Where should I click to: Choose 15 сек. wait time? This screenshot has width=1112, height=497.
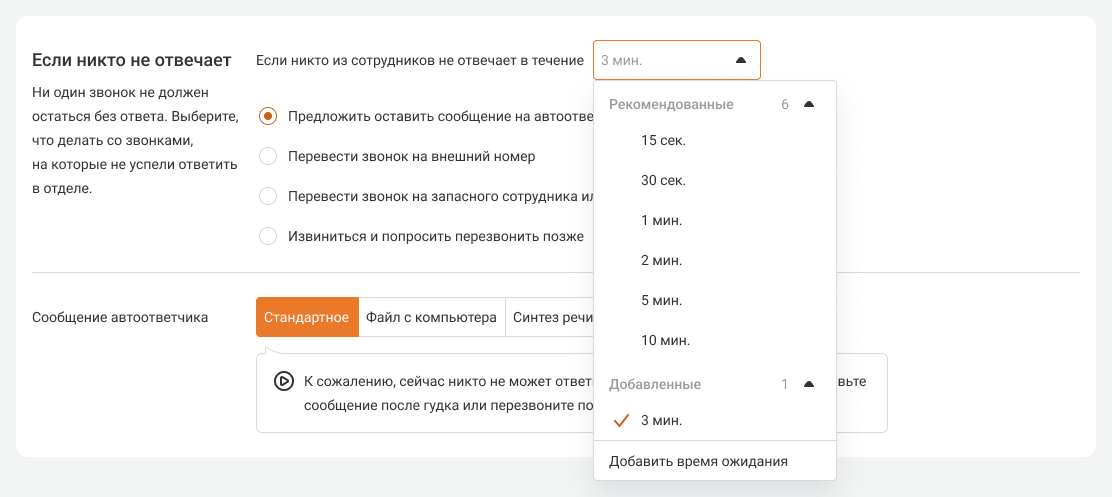(663, 140)
